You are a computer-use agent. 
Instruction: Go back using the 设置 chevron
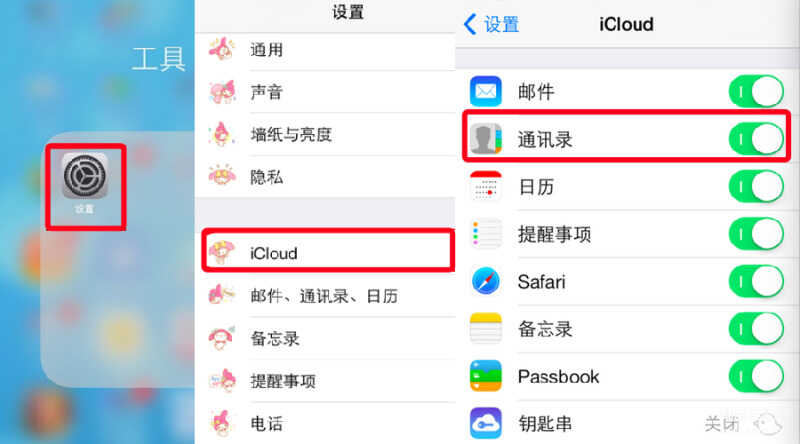(491, 24)
